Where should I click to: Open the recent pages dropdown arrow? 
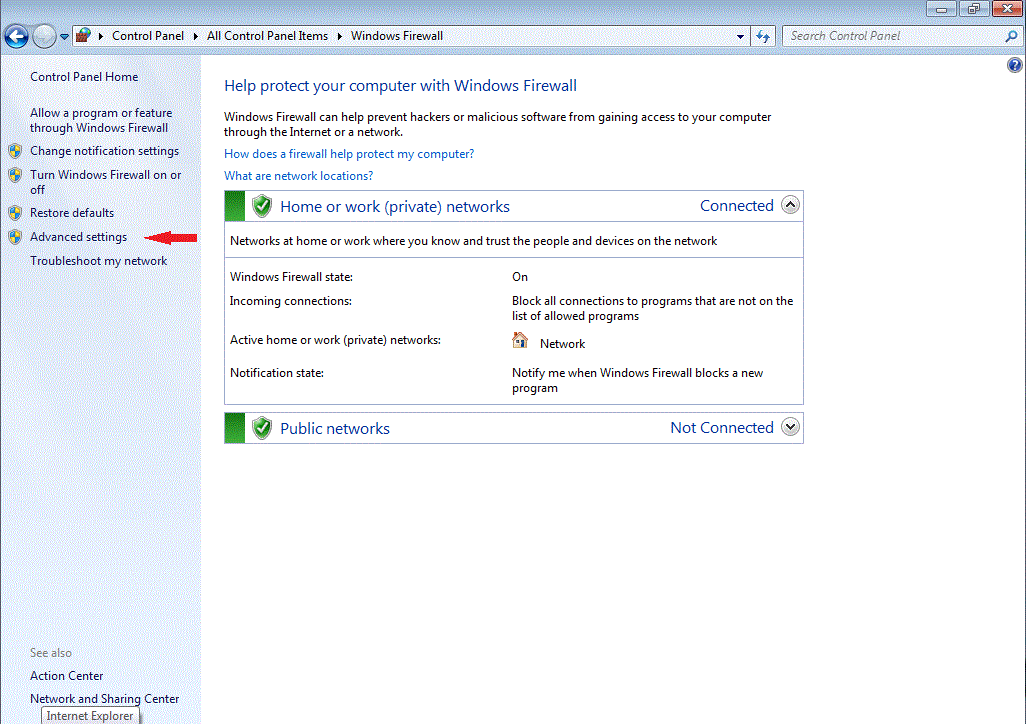click(64, 37)
